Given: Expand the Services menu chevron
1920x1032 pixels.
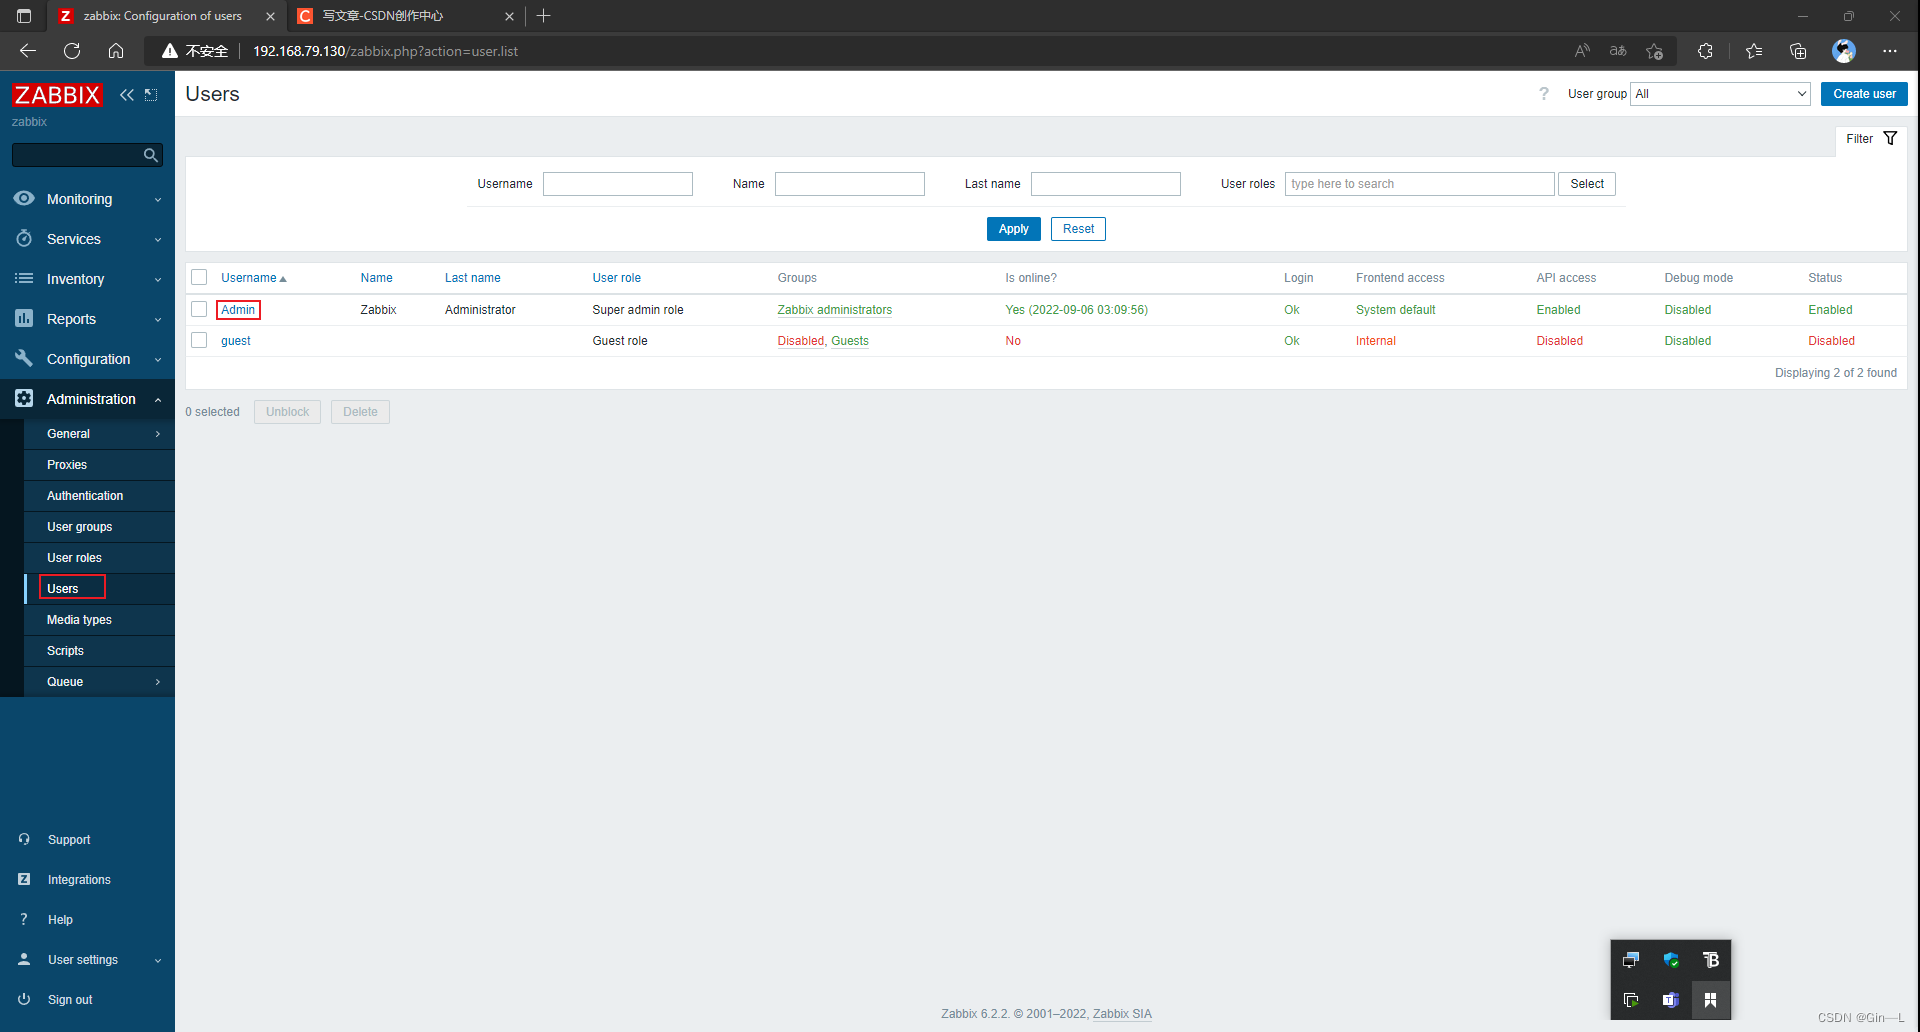Looking at the screenshot, I should point(158,240).
